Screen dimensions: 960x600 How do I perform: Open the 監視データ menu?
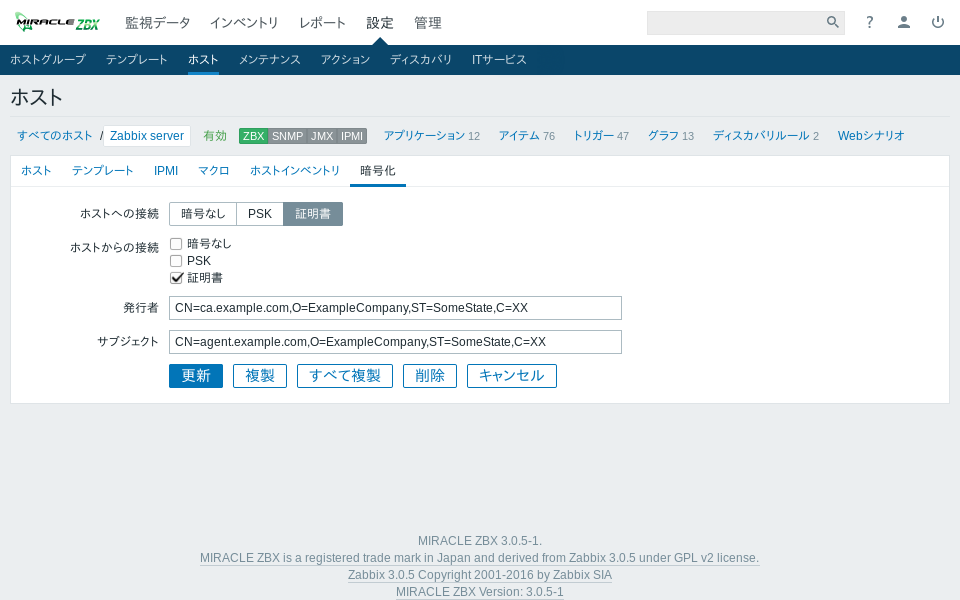[157, 23]
